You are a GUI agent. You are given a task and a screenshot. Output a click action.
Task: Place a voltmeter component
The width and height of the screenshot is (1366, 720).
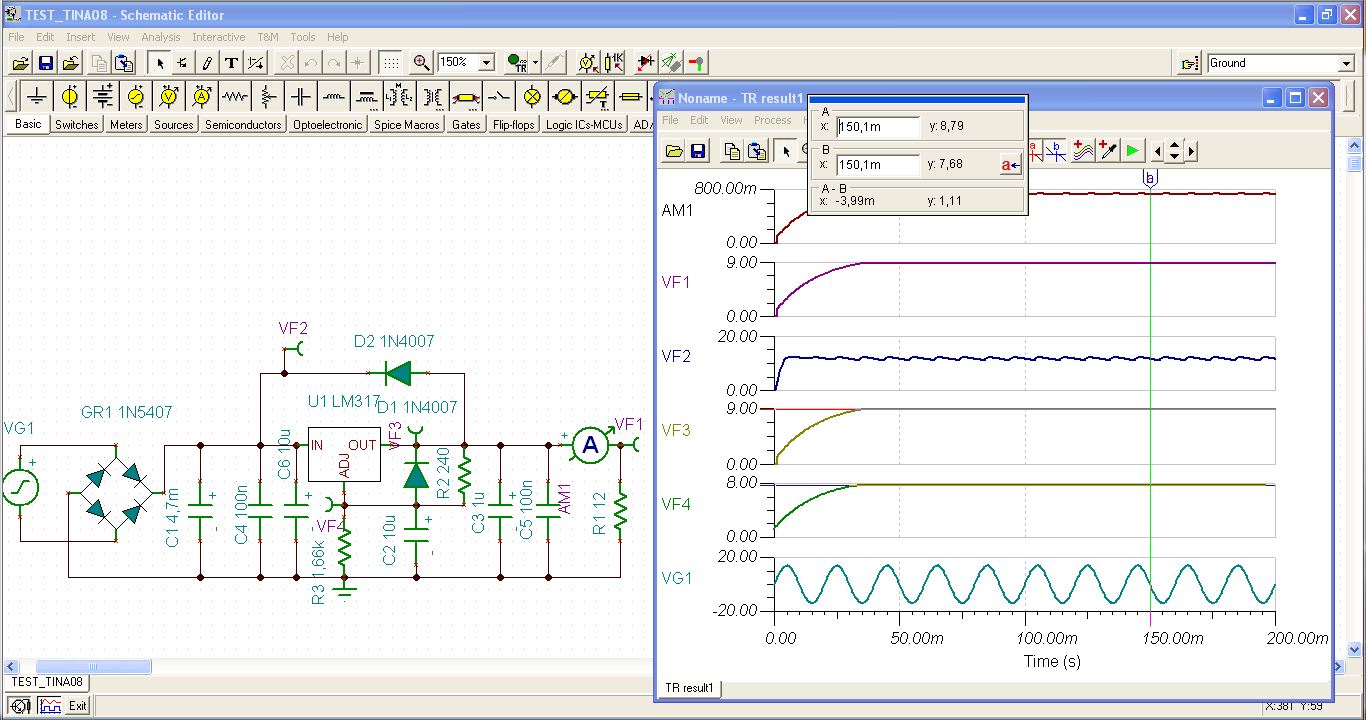click(x=169, y=97)
